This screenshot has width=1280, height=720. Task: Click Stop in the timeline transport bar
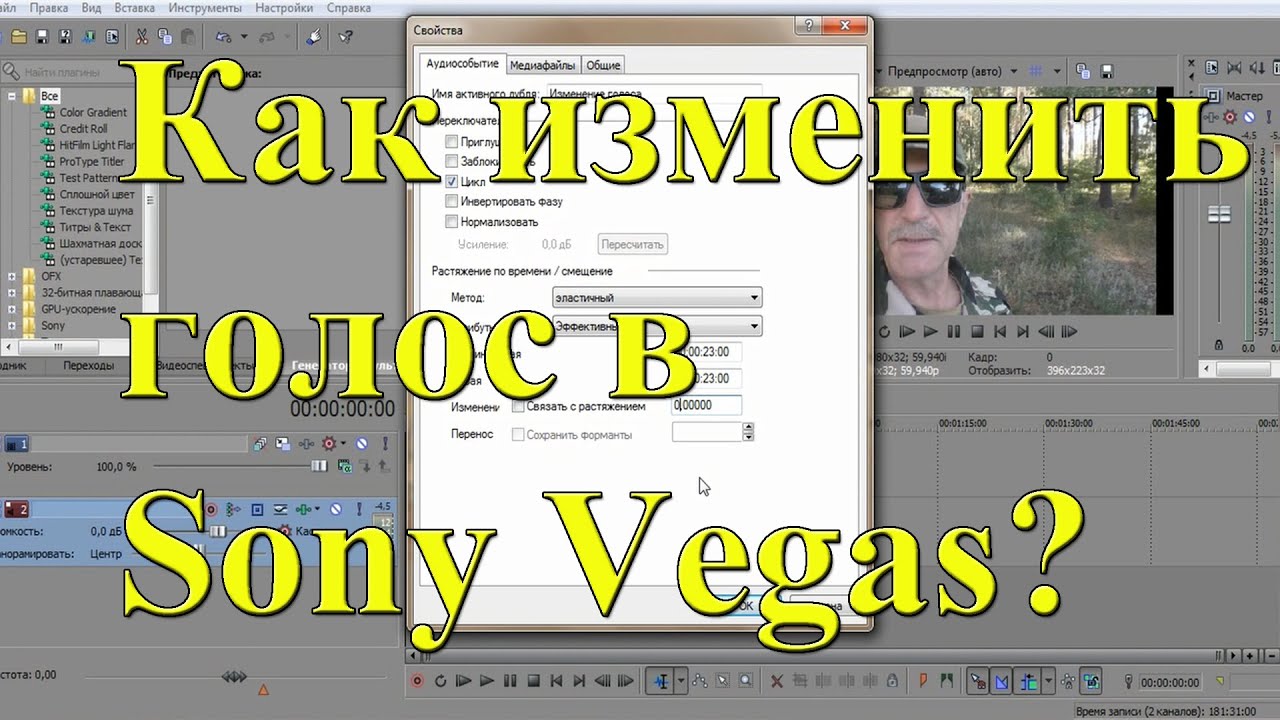coord(534,681)
